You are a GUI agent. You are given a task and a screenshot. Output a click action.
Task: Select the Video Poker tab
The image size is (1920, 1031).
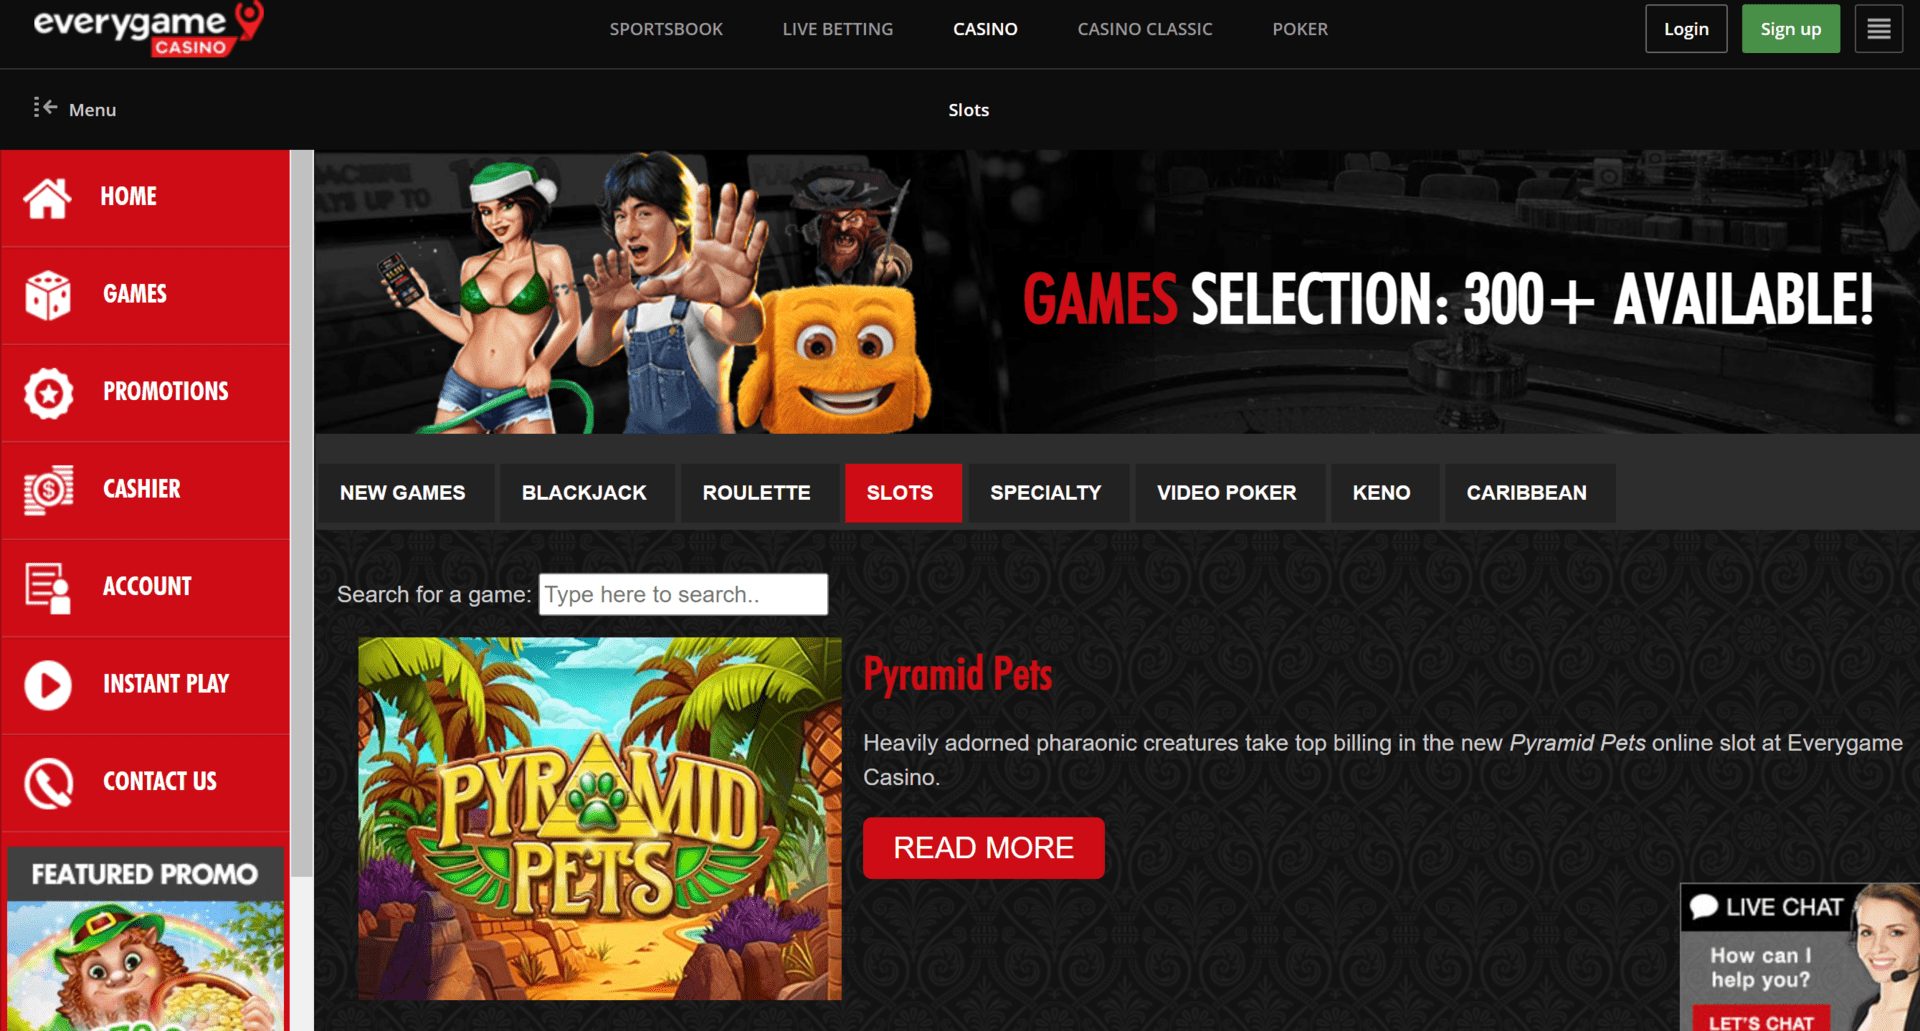coord(1227,493)
